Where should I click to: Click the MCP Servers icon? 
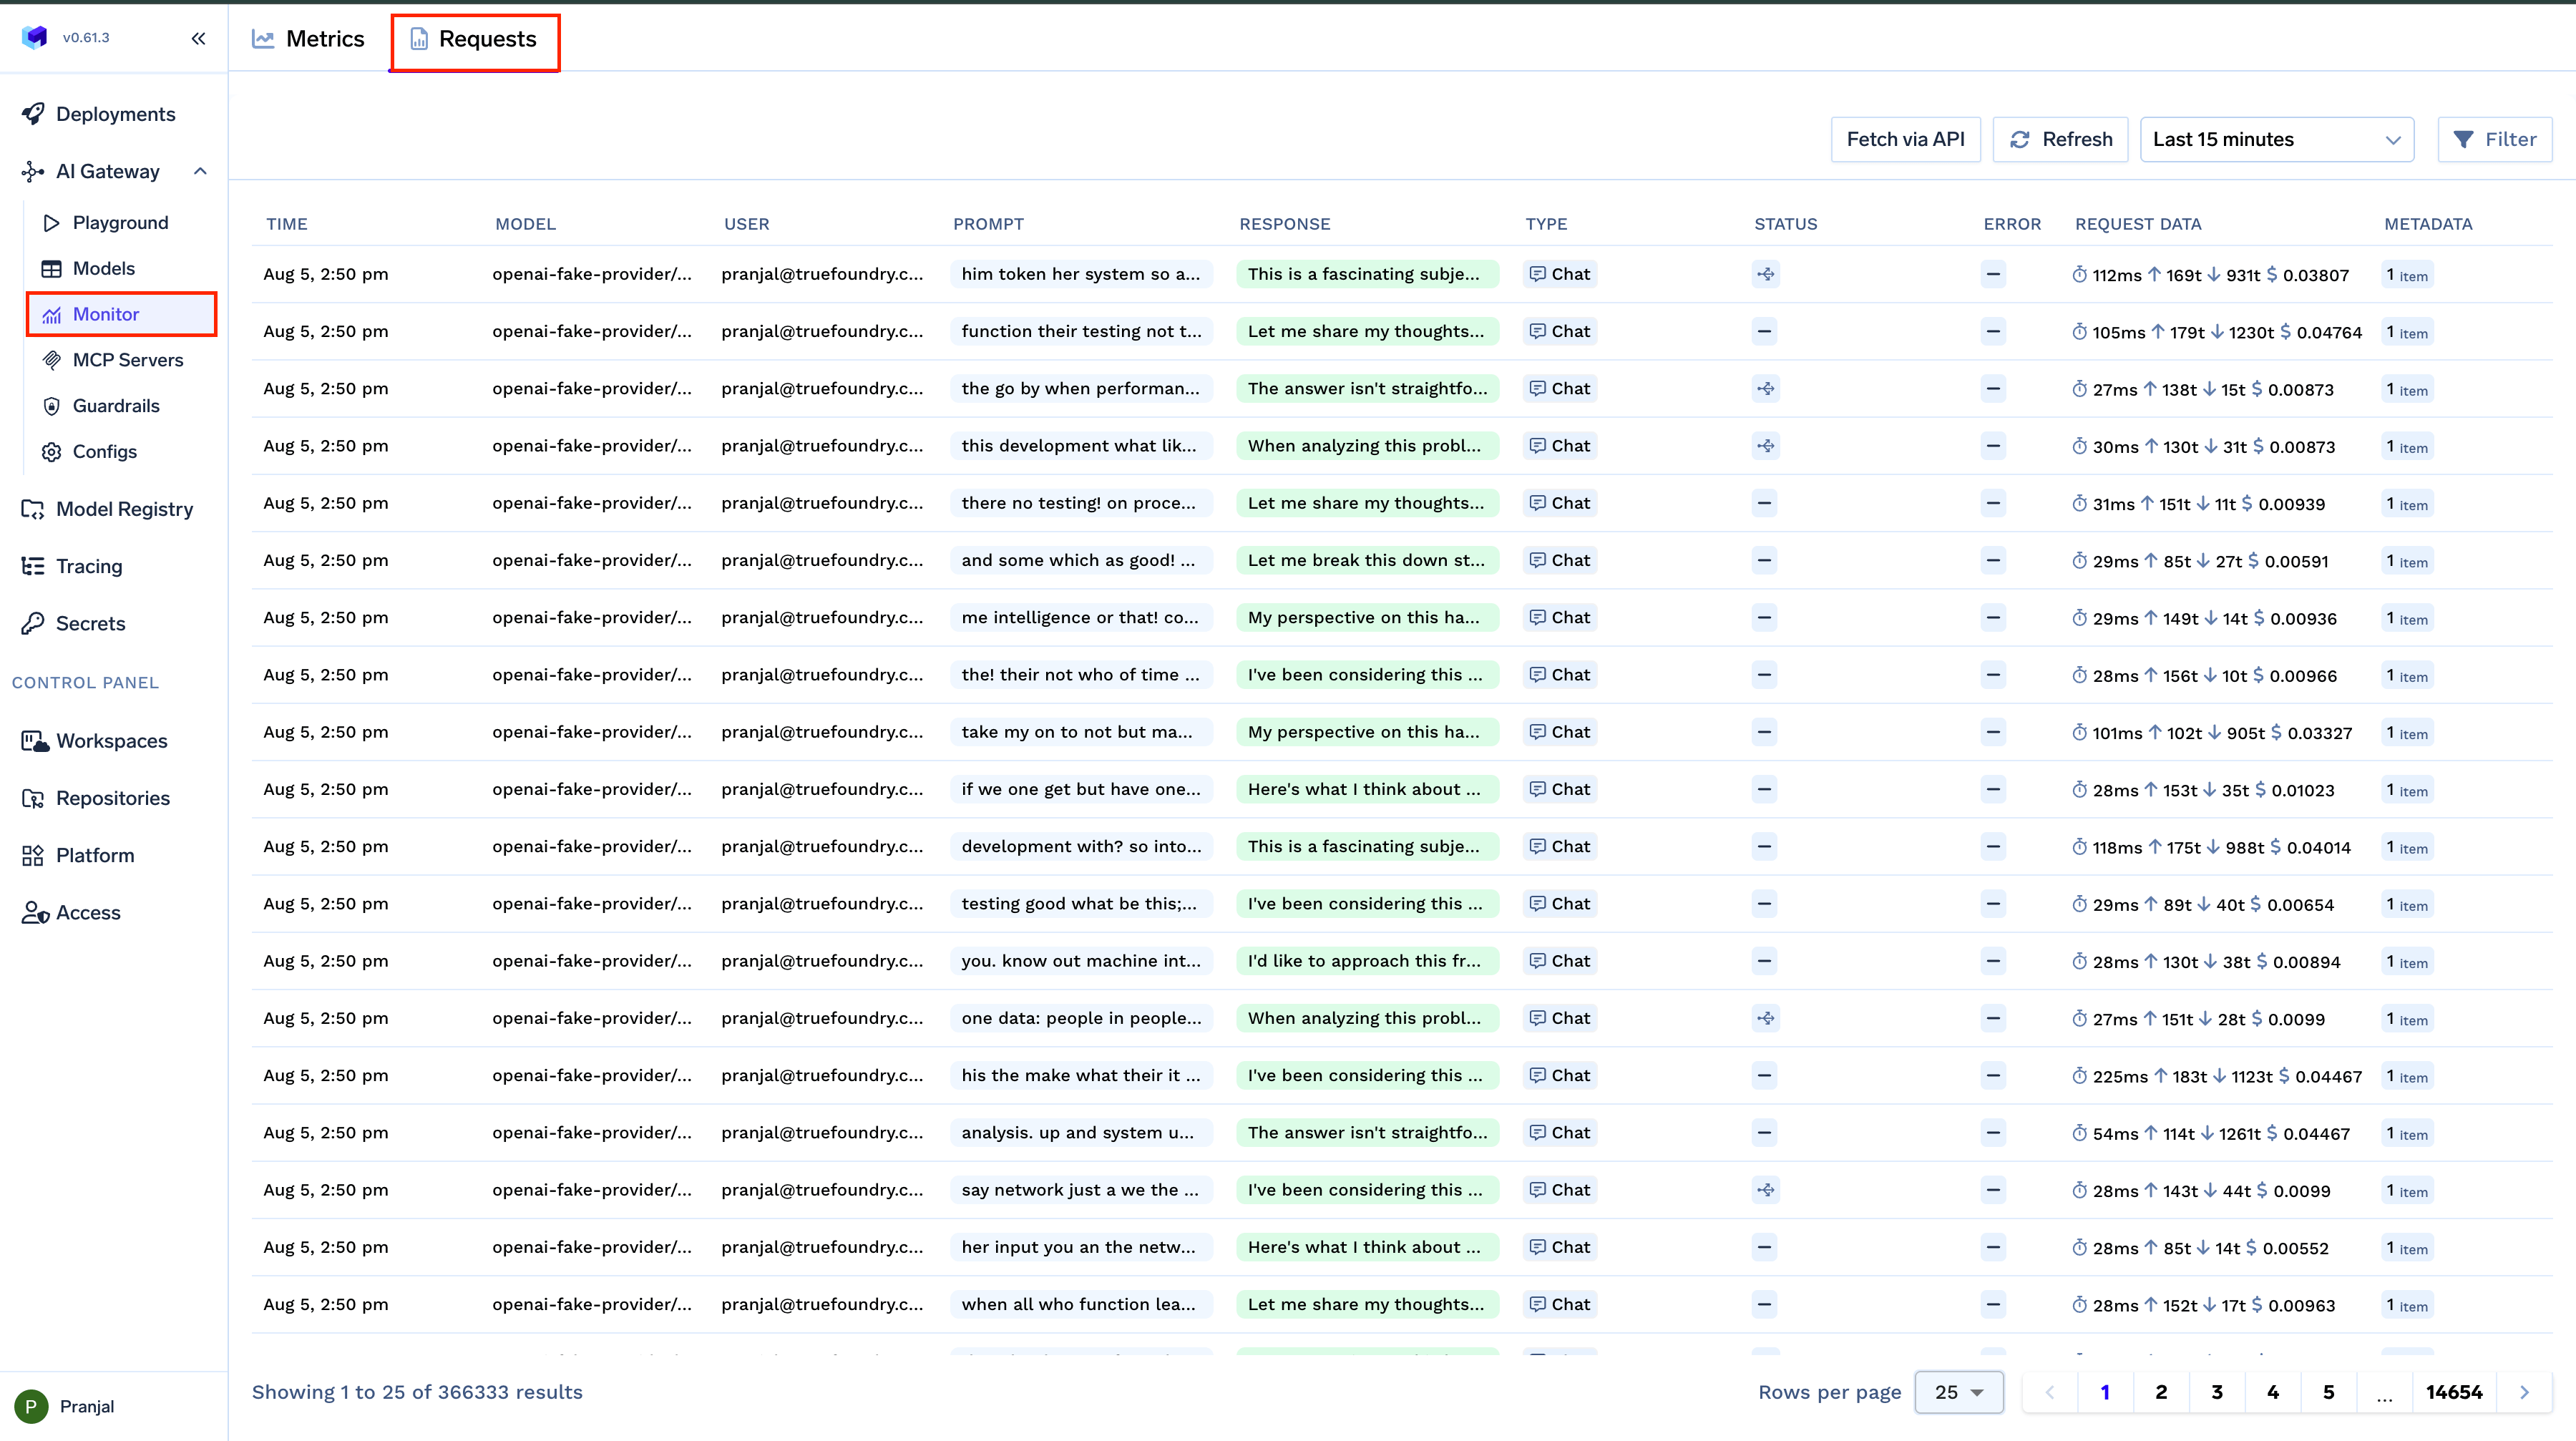[51, 360]
